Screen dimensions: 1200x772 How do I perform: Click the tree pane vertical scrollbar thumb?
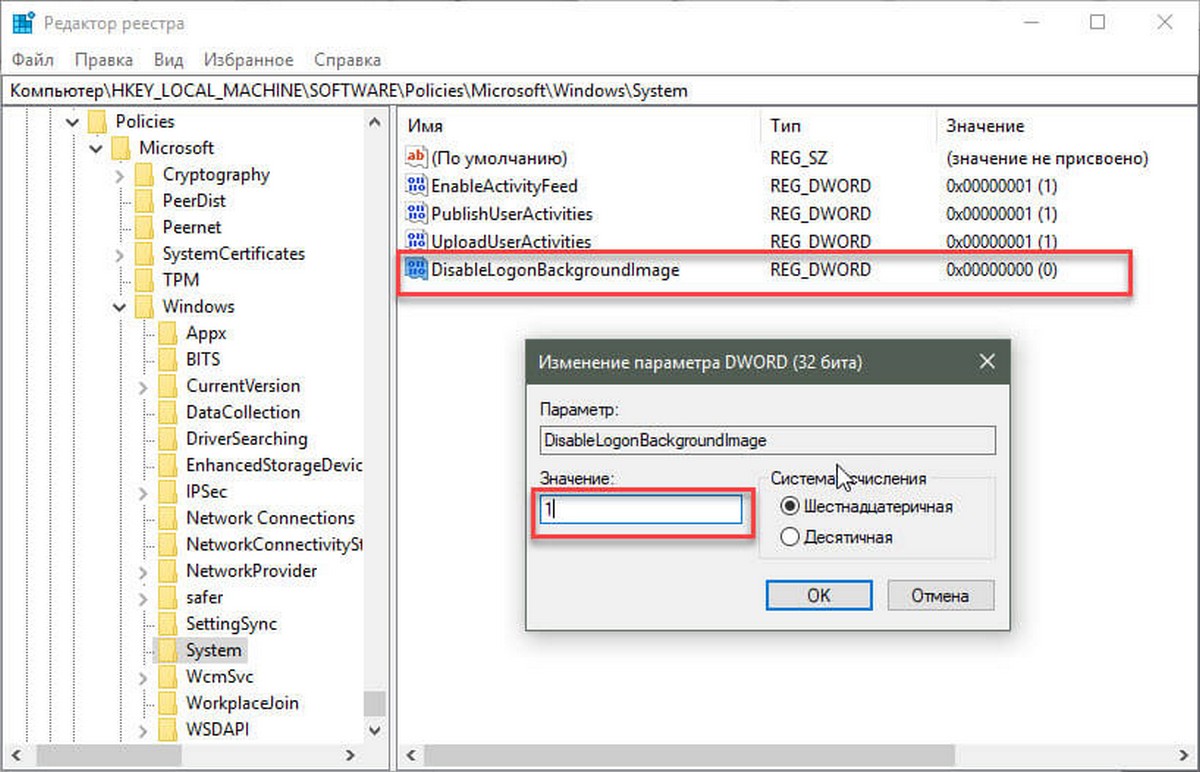click(374, 704)
